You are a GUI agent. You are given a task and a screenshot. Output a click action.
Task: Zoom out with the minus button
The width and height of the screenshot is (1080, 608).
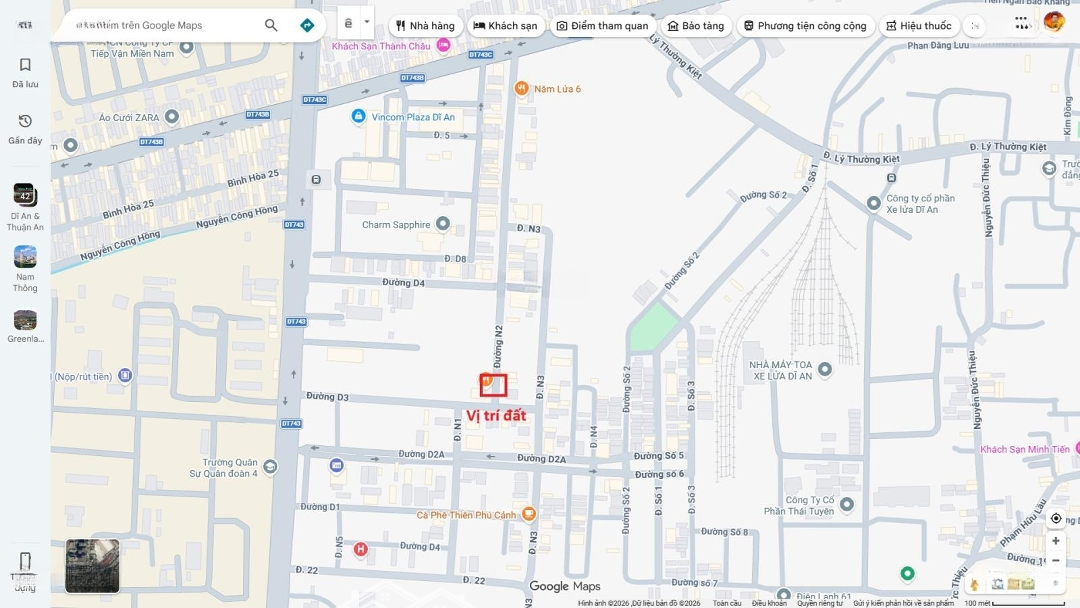1056,560
